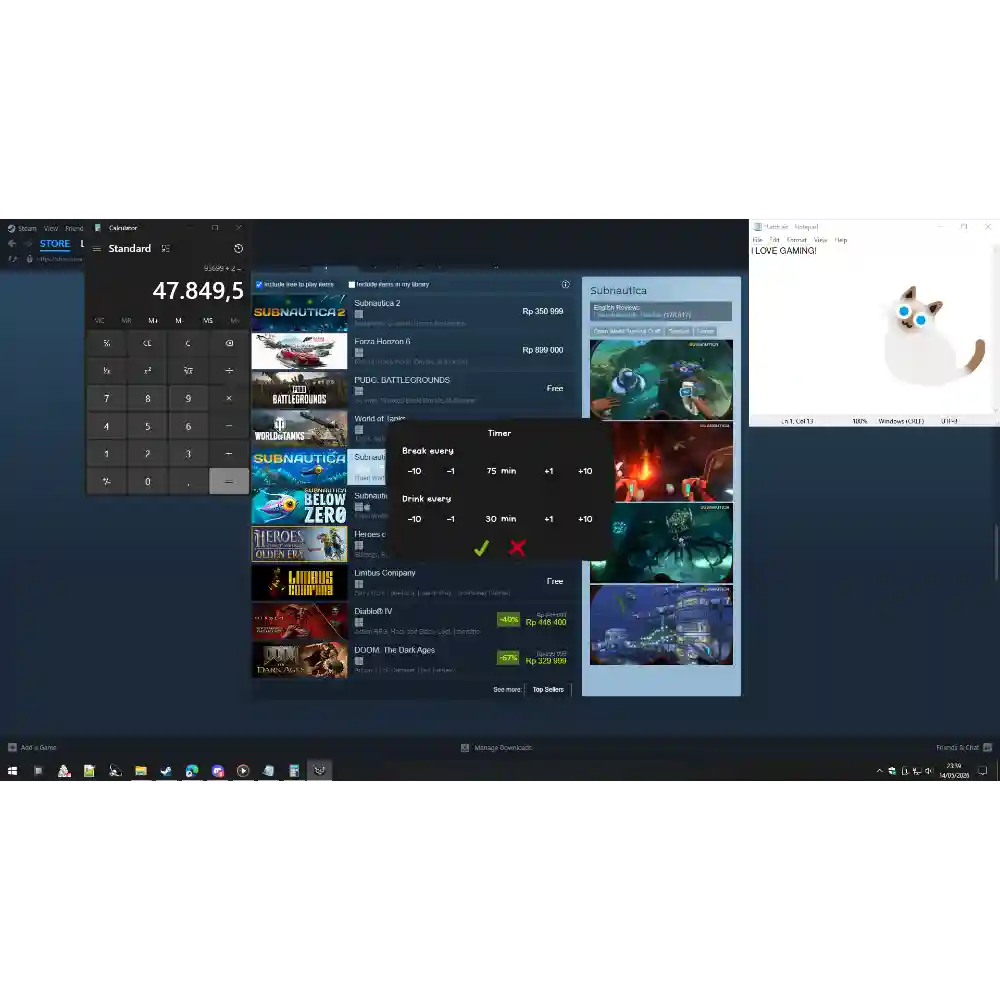The image size is (1000, 1000).
Task: Toggle Calculator keep-on-top icon beside Standard
Action: [166, 249]
